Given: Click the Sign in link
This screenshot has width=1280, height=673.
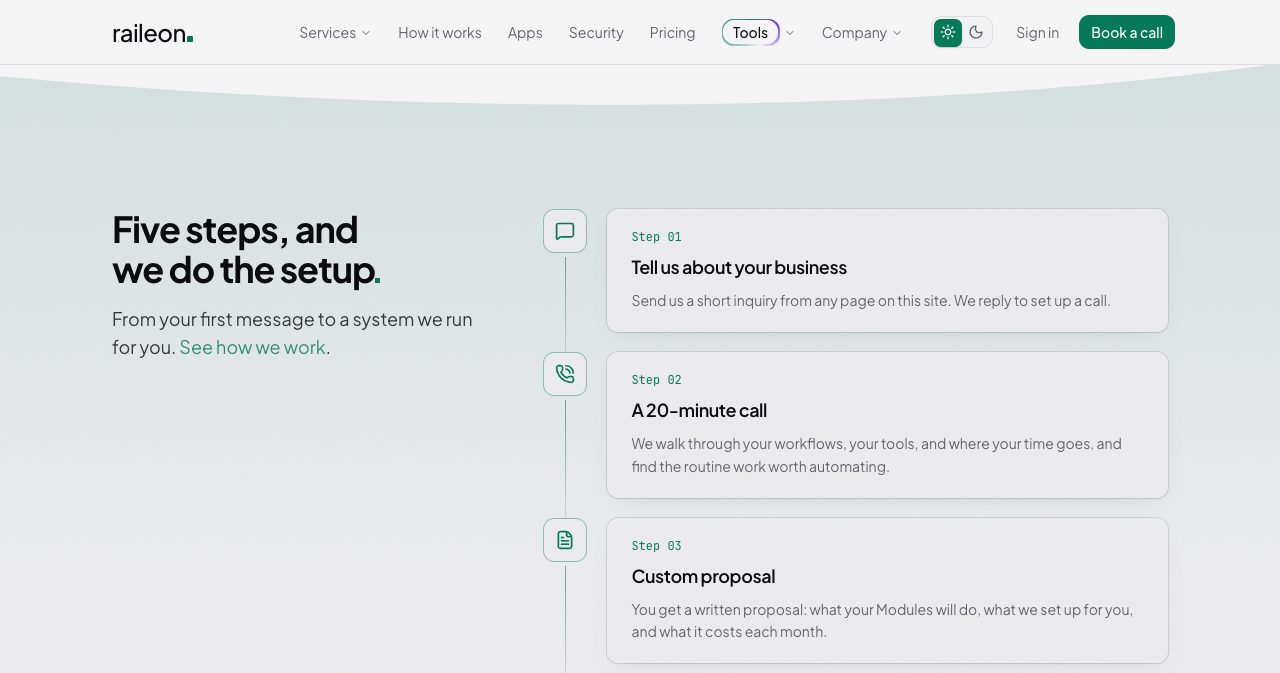Looking at the screenshot, I should point(1037,32).
